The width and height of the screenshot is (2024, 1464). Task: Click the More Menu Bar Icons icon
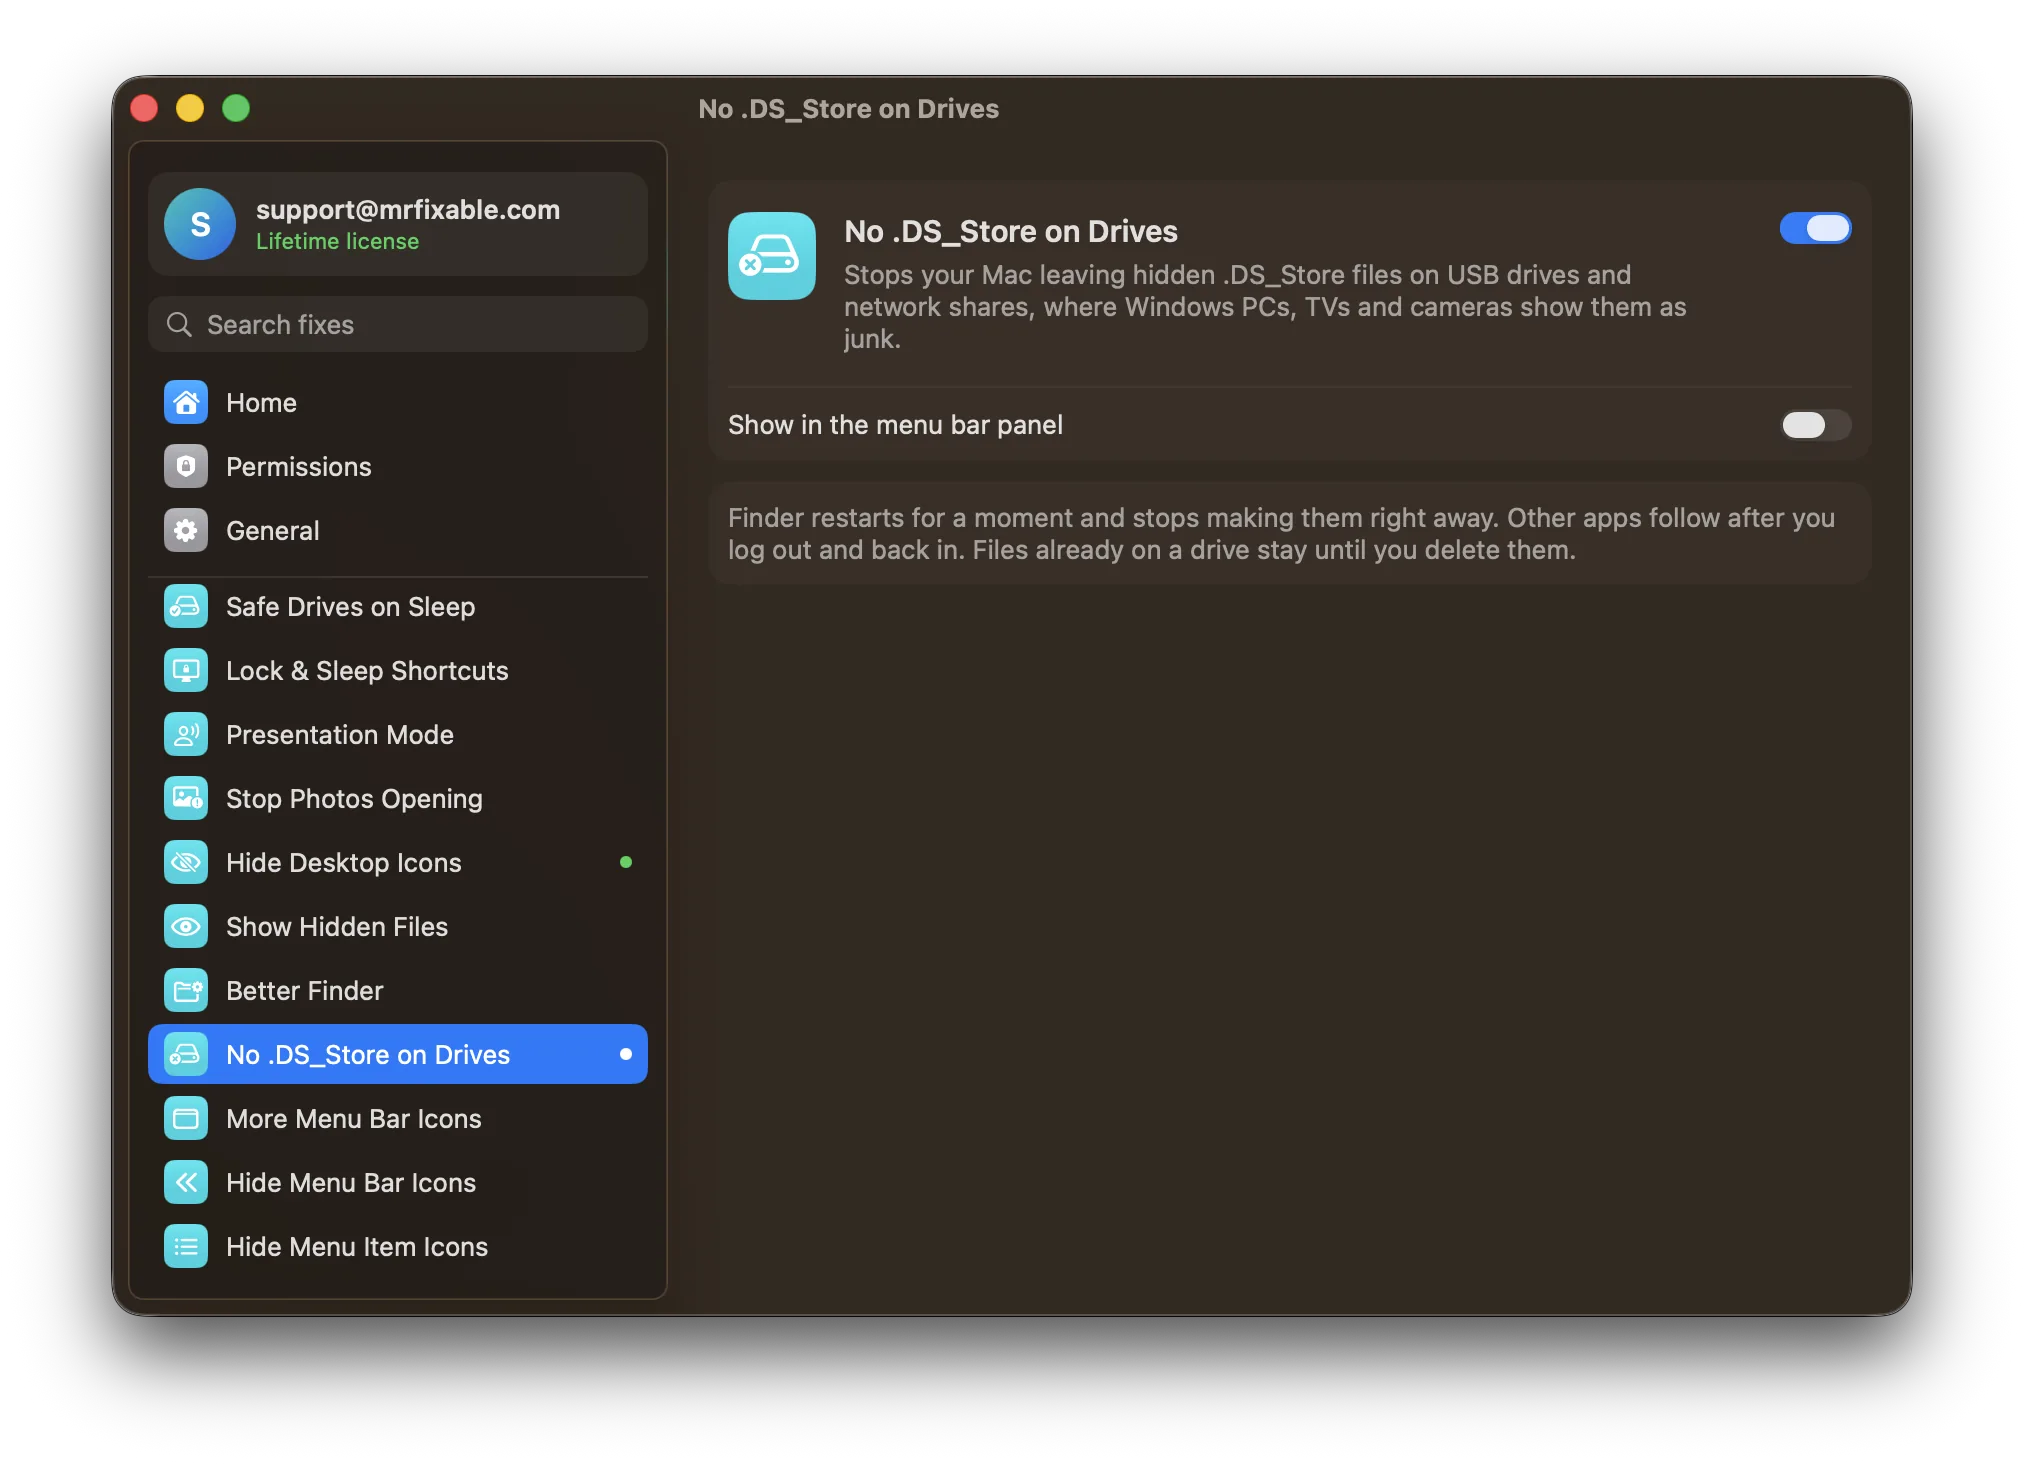186,1118
